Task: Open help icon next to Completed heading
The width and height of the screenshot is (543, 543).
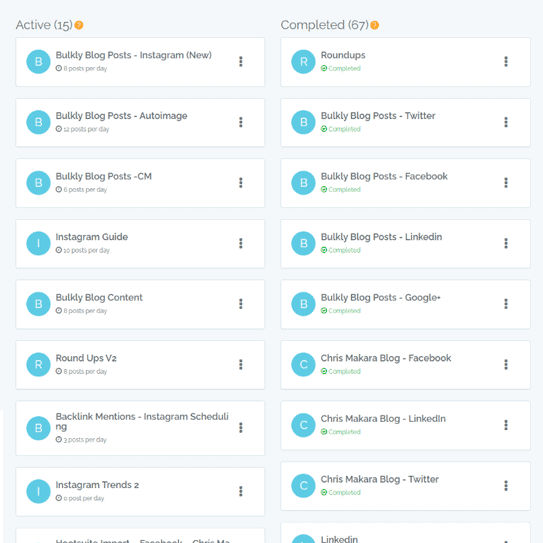Action: [x=374, y=25]
